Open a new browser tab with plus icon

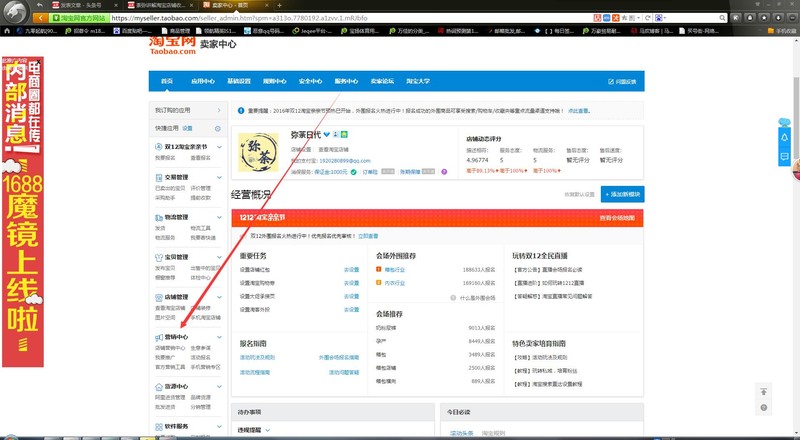click(279, 5)
